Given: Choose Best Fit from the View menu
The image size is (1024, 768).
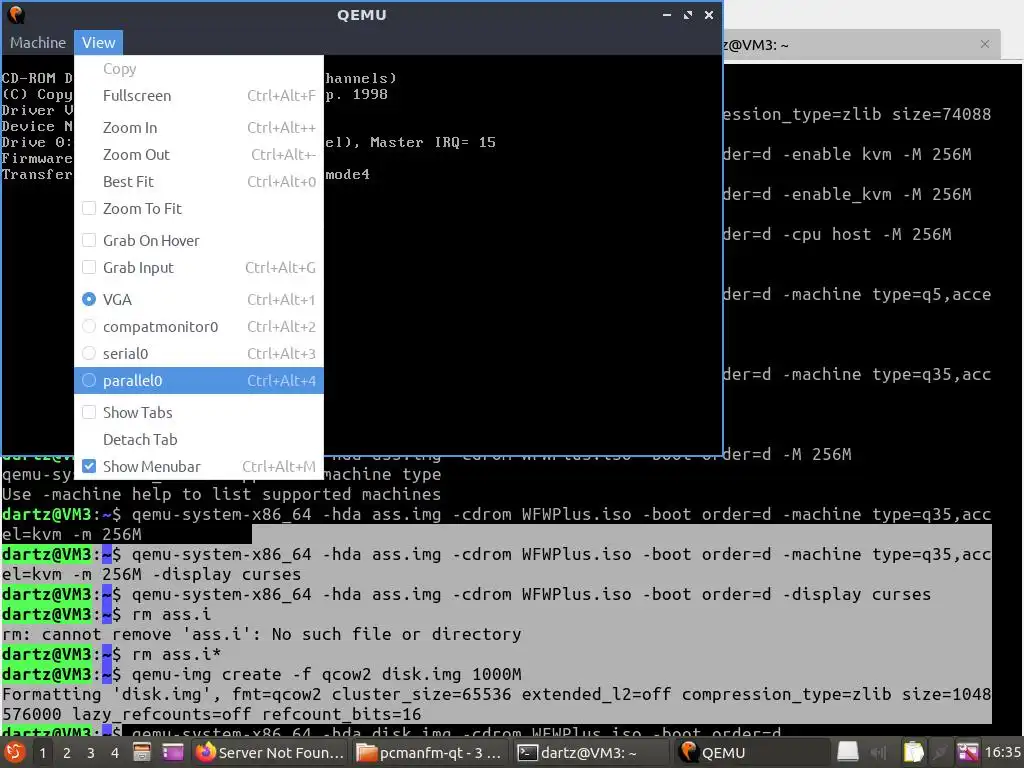Looking at the screenshot, I should [199, 182].
